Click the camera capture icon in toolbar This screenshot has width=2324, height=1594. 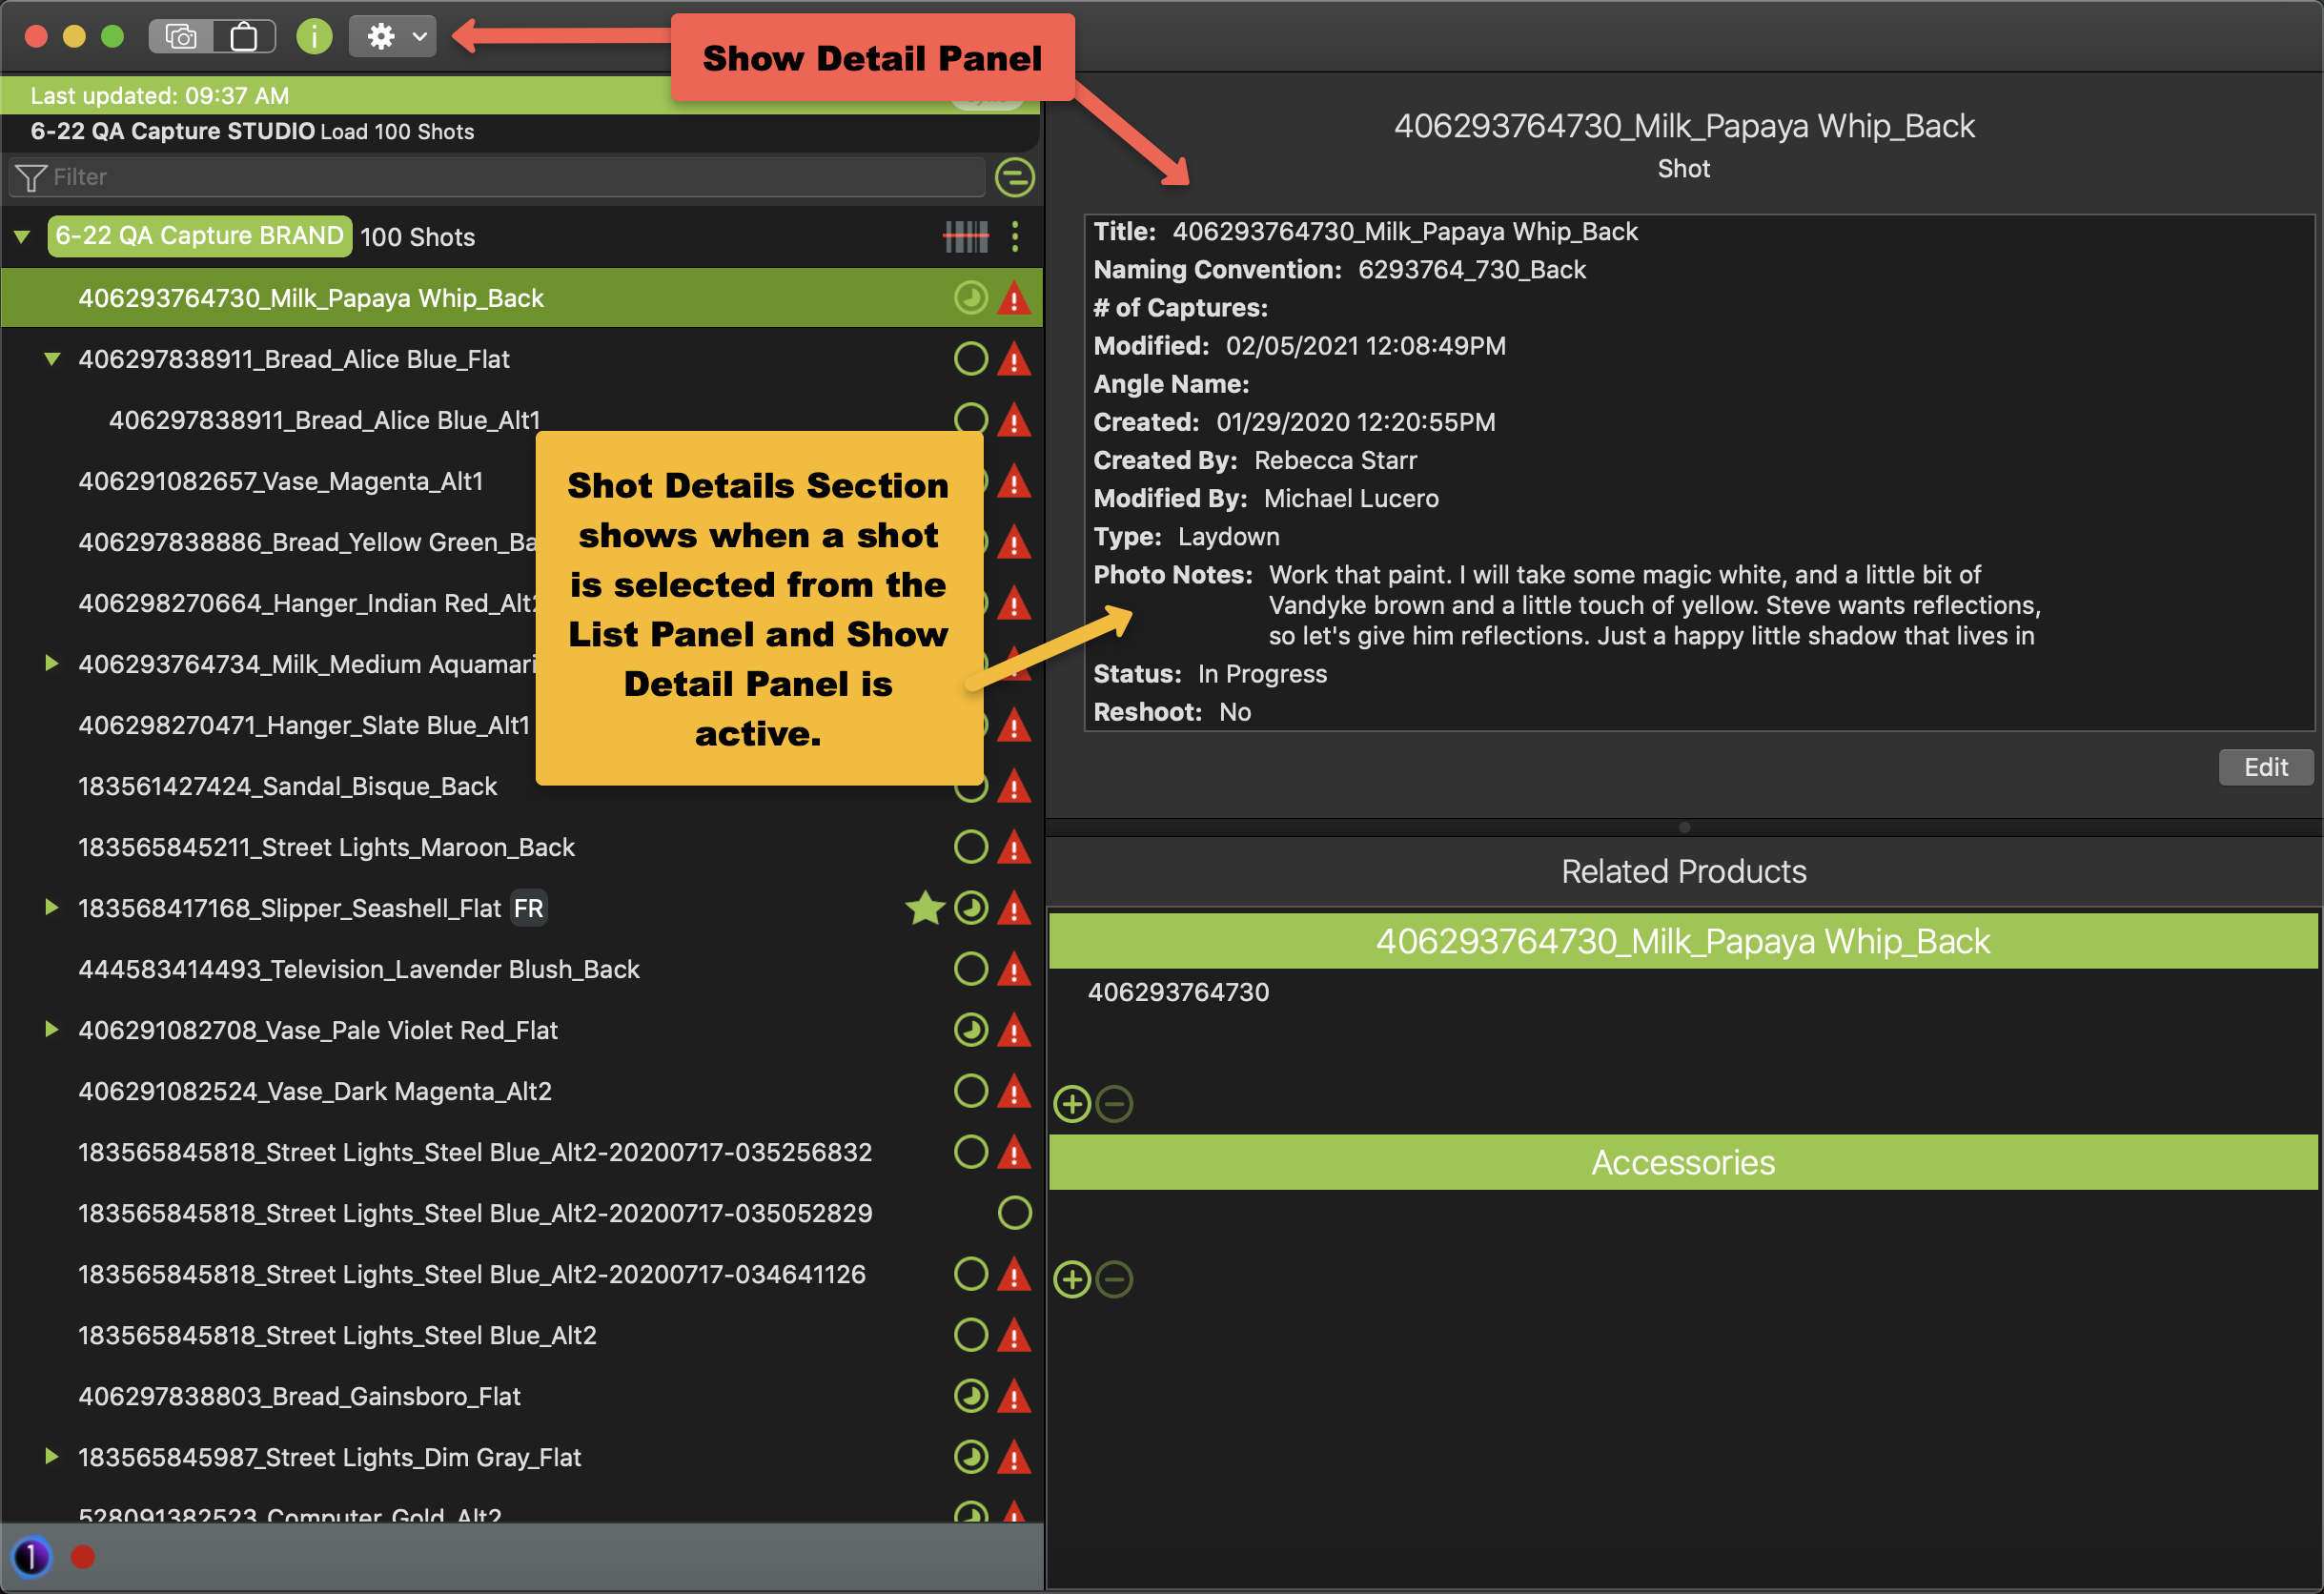tap(181, 37)
